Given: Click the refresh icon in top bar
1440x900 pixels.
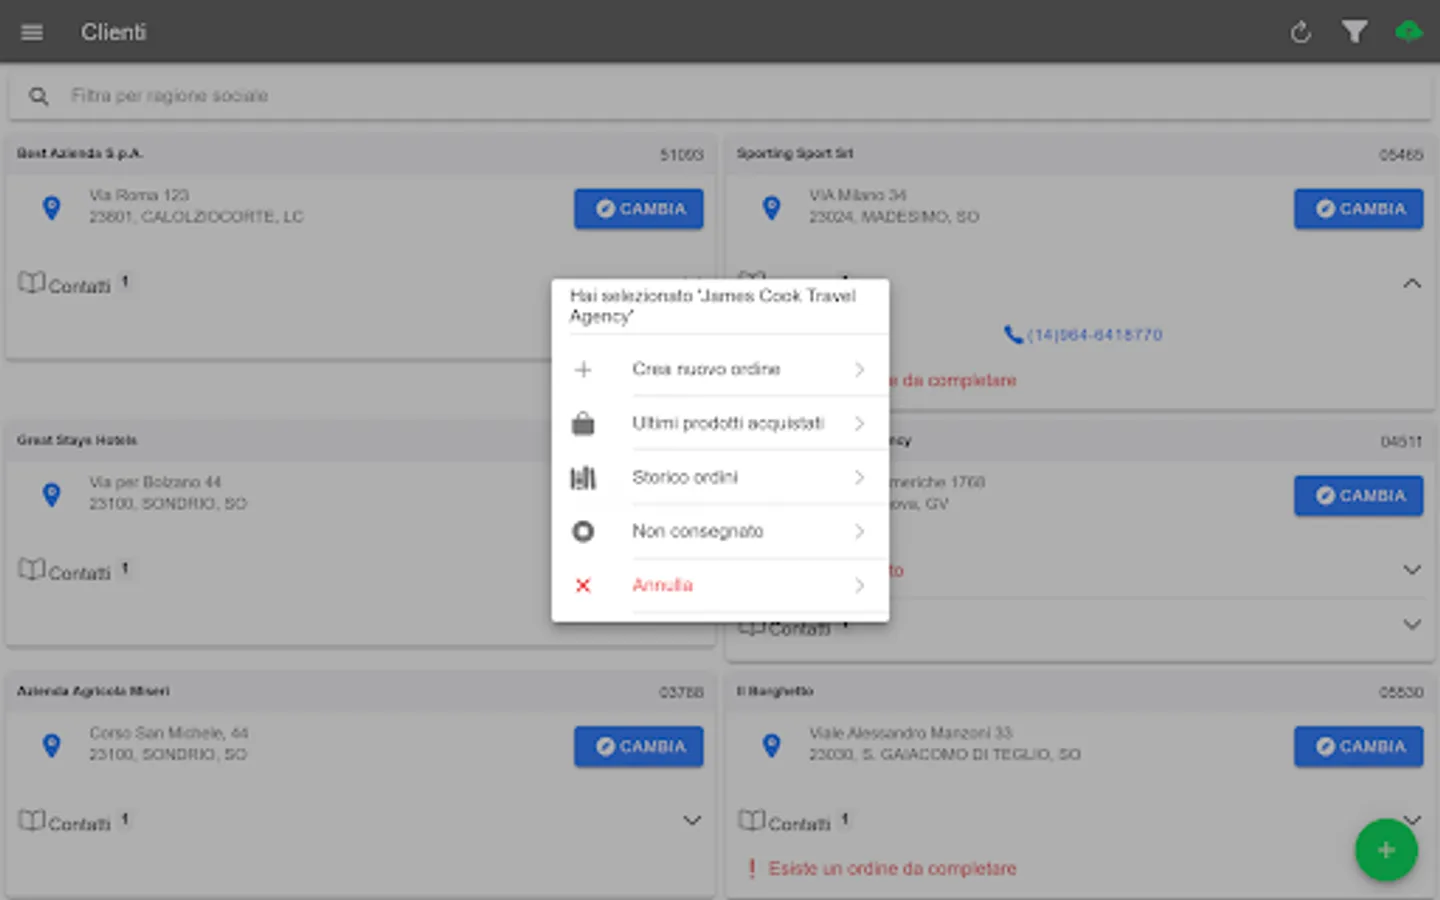Looking at the screenshot, I should (1300, 32).
